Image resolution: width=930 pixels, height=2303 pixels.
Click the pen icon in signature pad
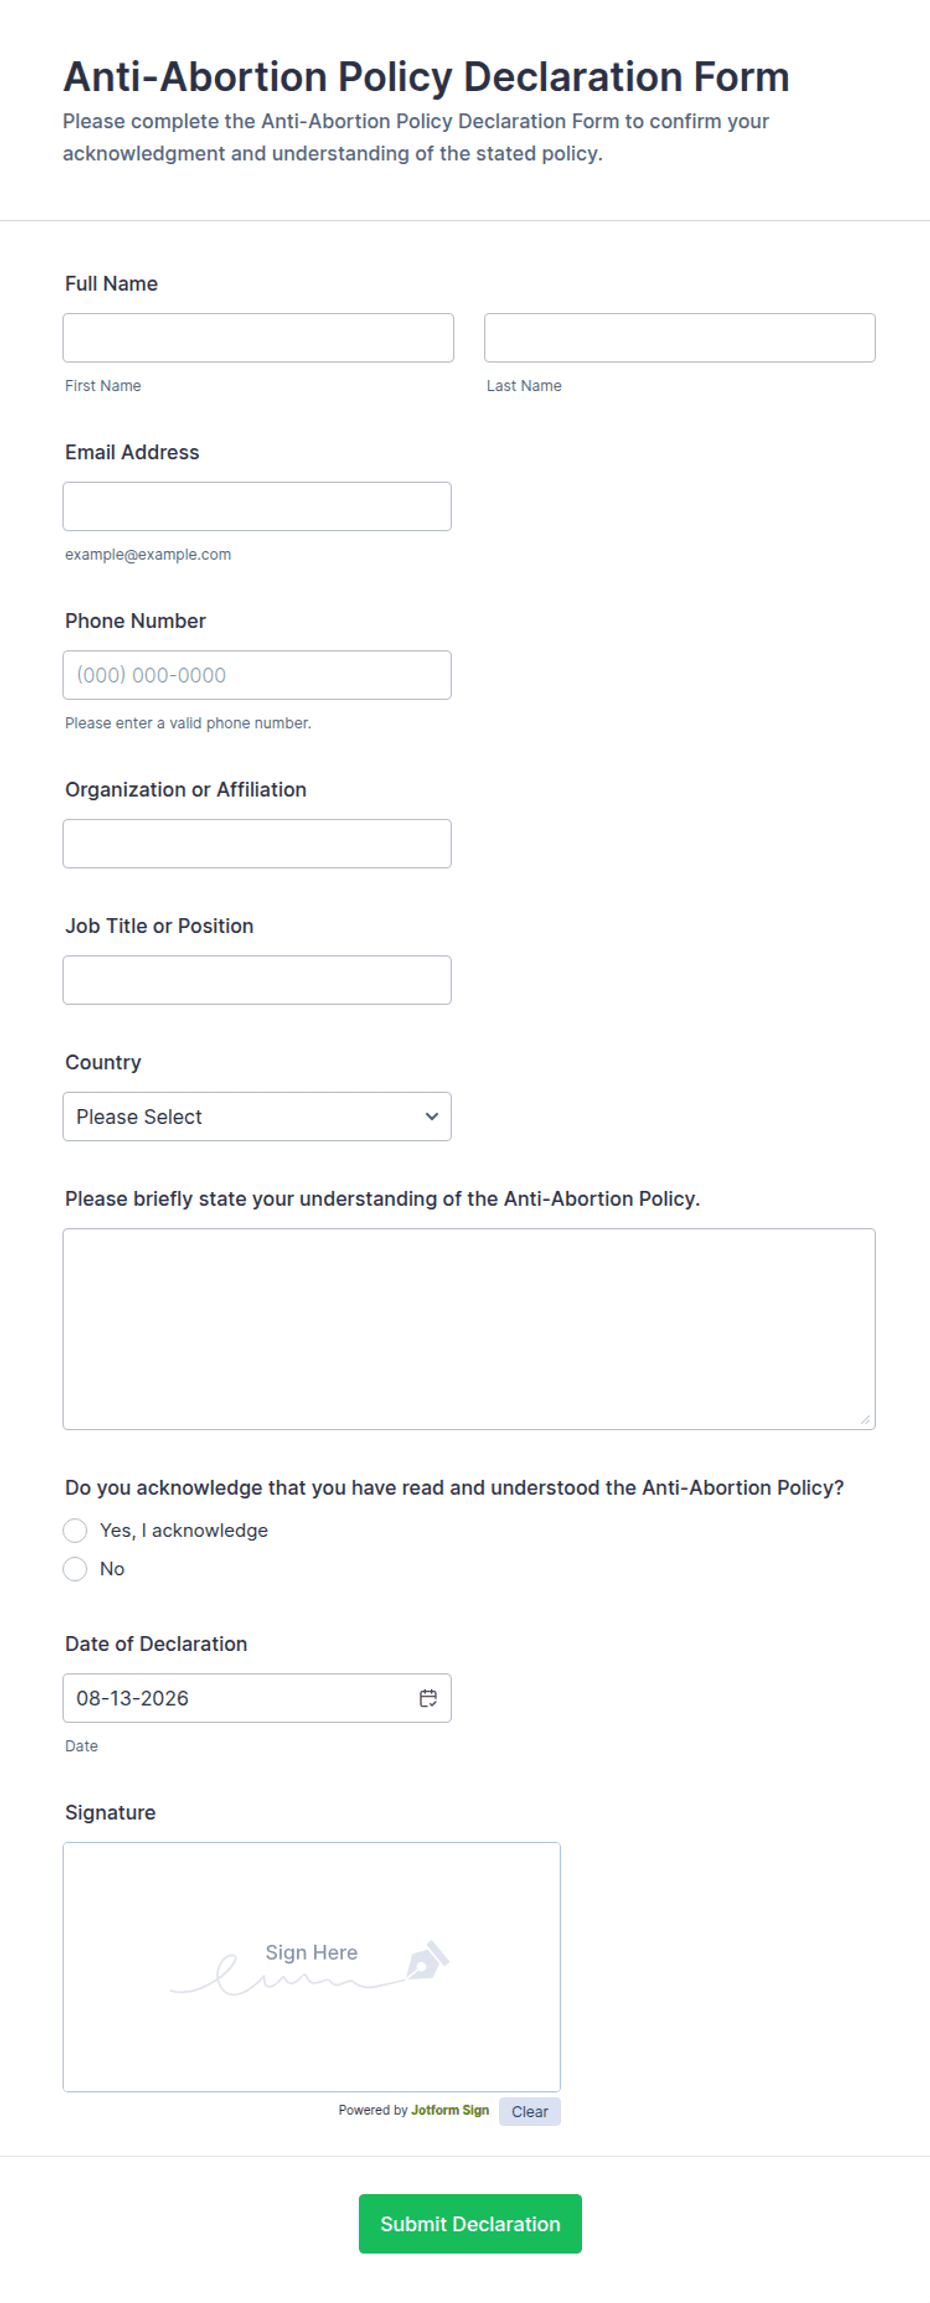pyautogui.click(x=427, y=1960)
